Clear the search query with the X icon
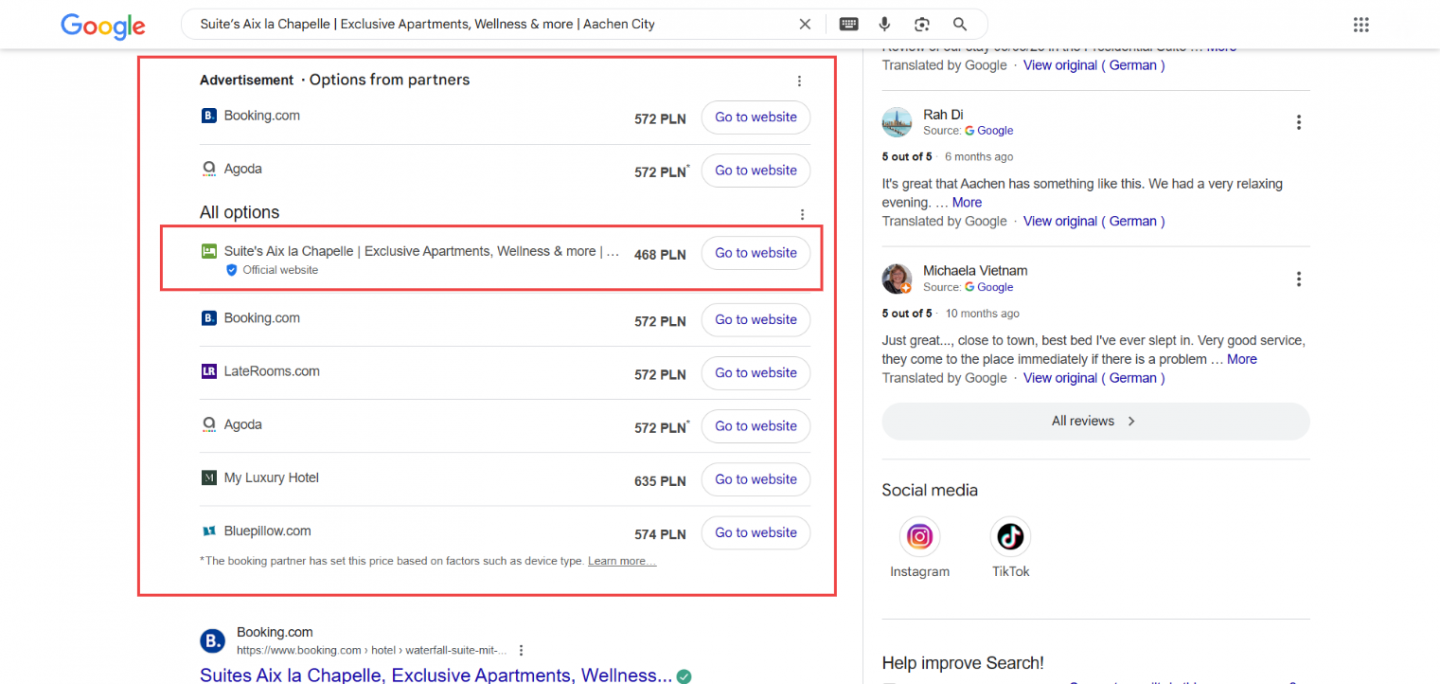The image size is (1440, 684). coord(805,24)
